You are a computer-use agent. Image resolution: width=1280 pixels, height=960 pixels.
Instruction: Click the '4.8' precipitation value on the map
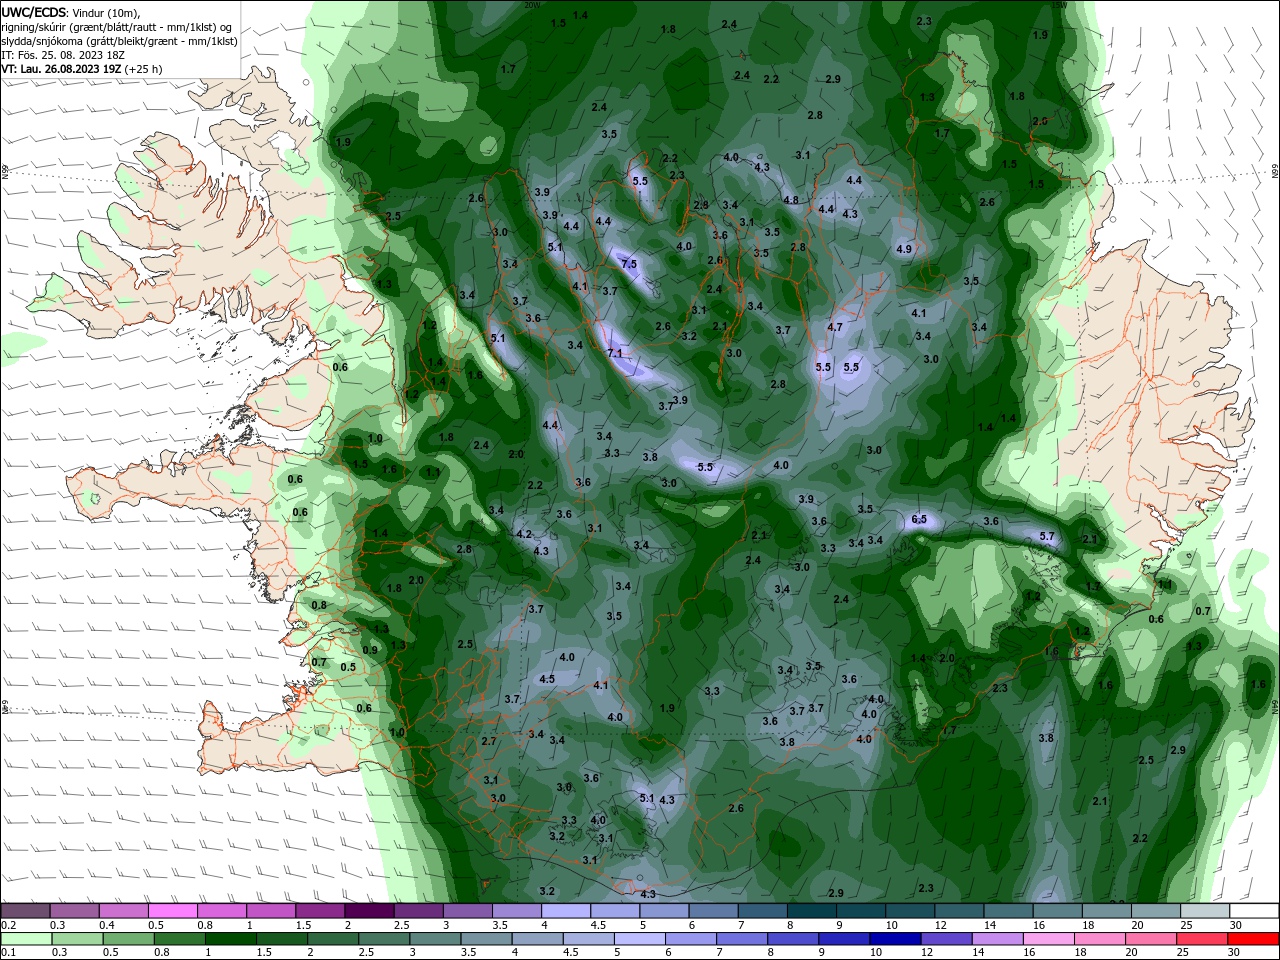(791, 200)
